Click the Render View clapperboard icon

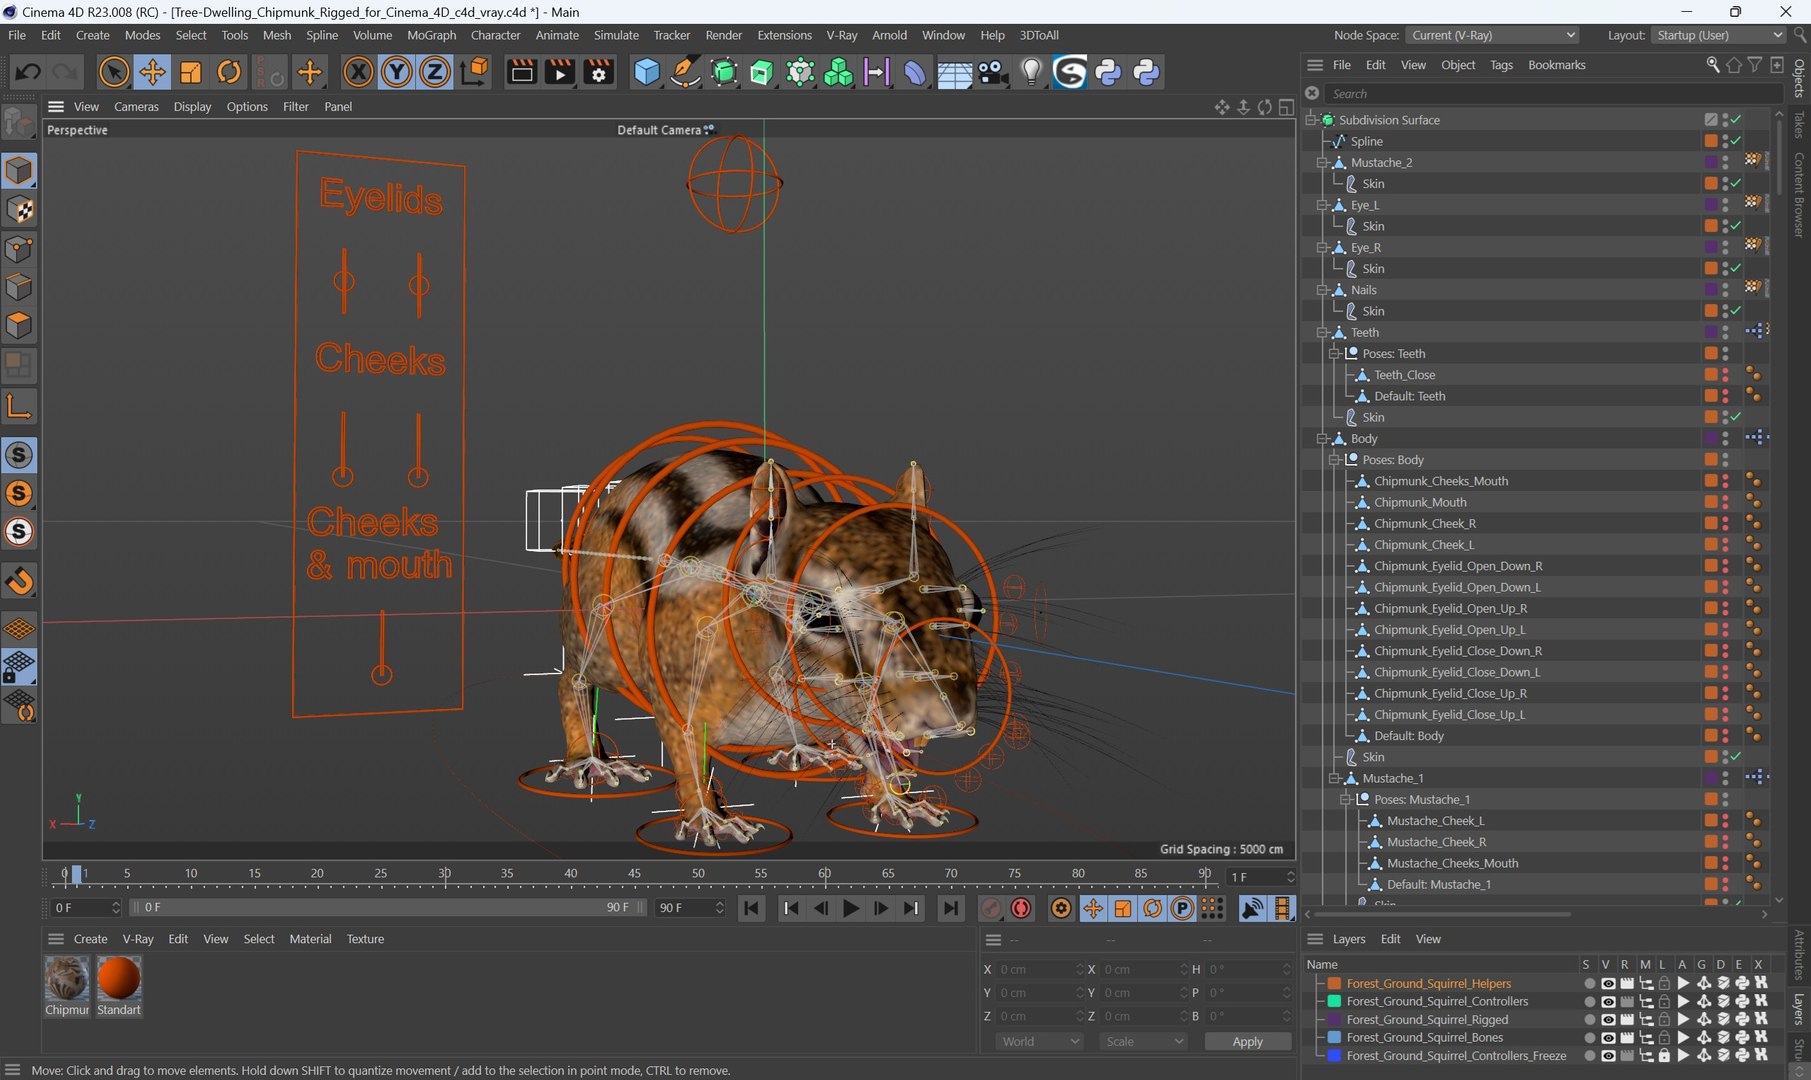[521, 72]
